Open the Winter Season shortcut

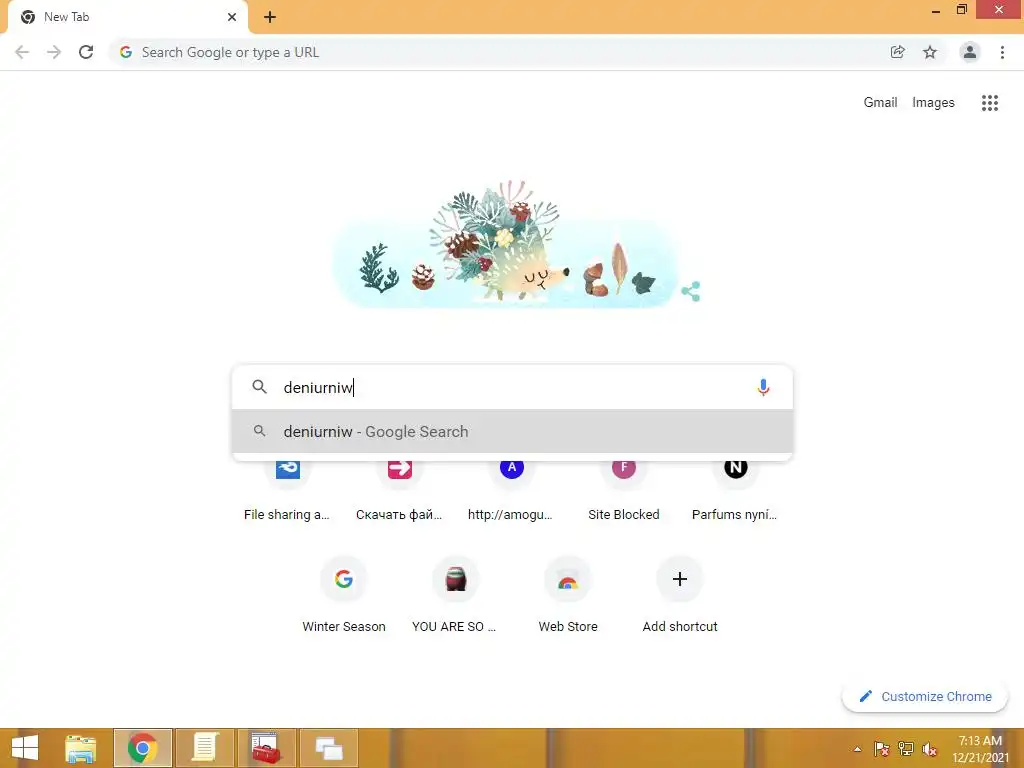click(344, 594)
